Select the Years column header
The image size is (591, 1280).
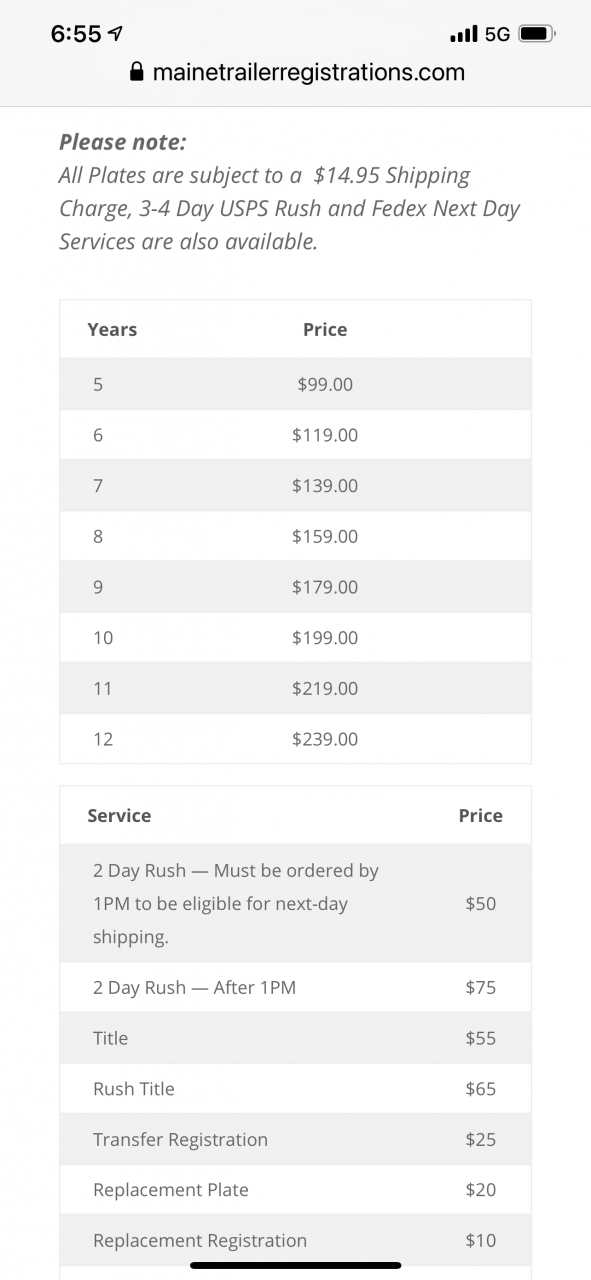112,329
